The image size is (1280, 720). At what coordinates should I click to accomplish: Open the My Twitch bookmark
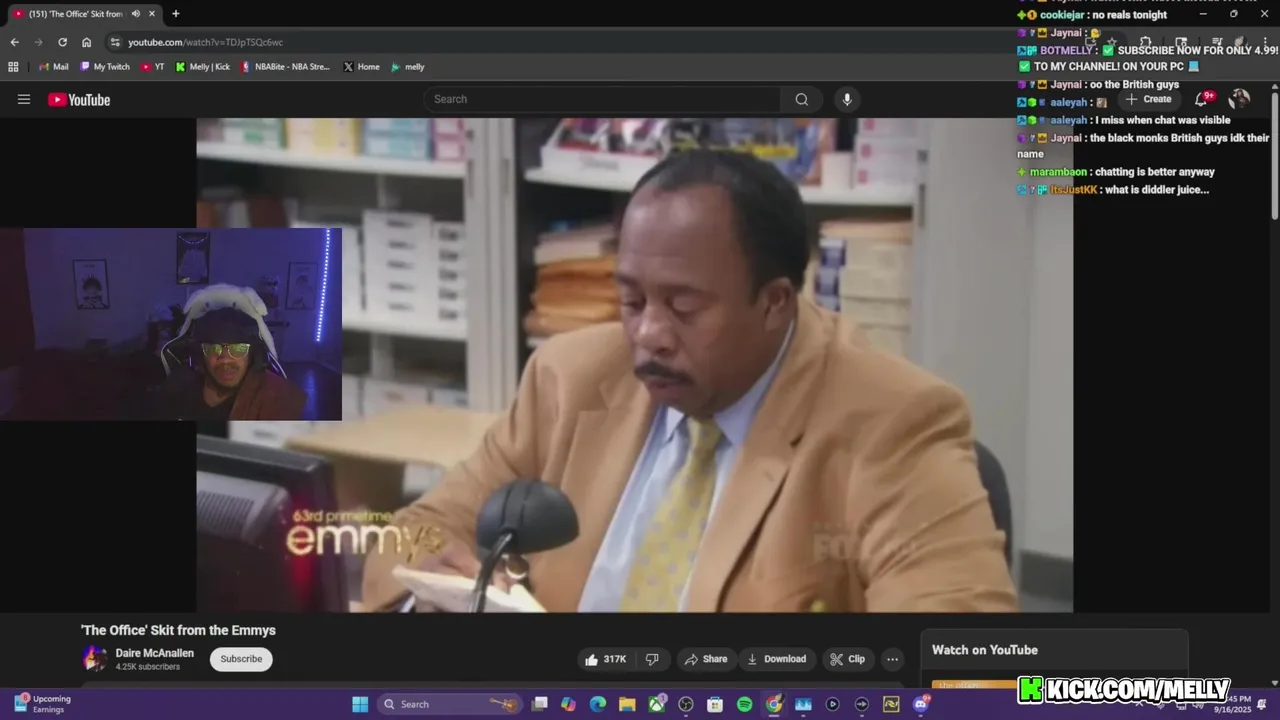(x=105, y=67)
